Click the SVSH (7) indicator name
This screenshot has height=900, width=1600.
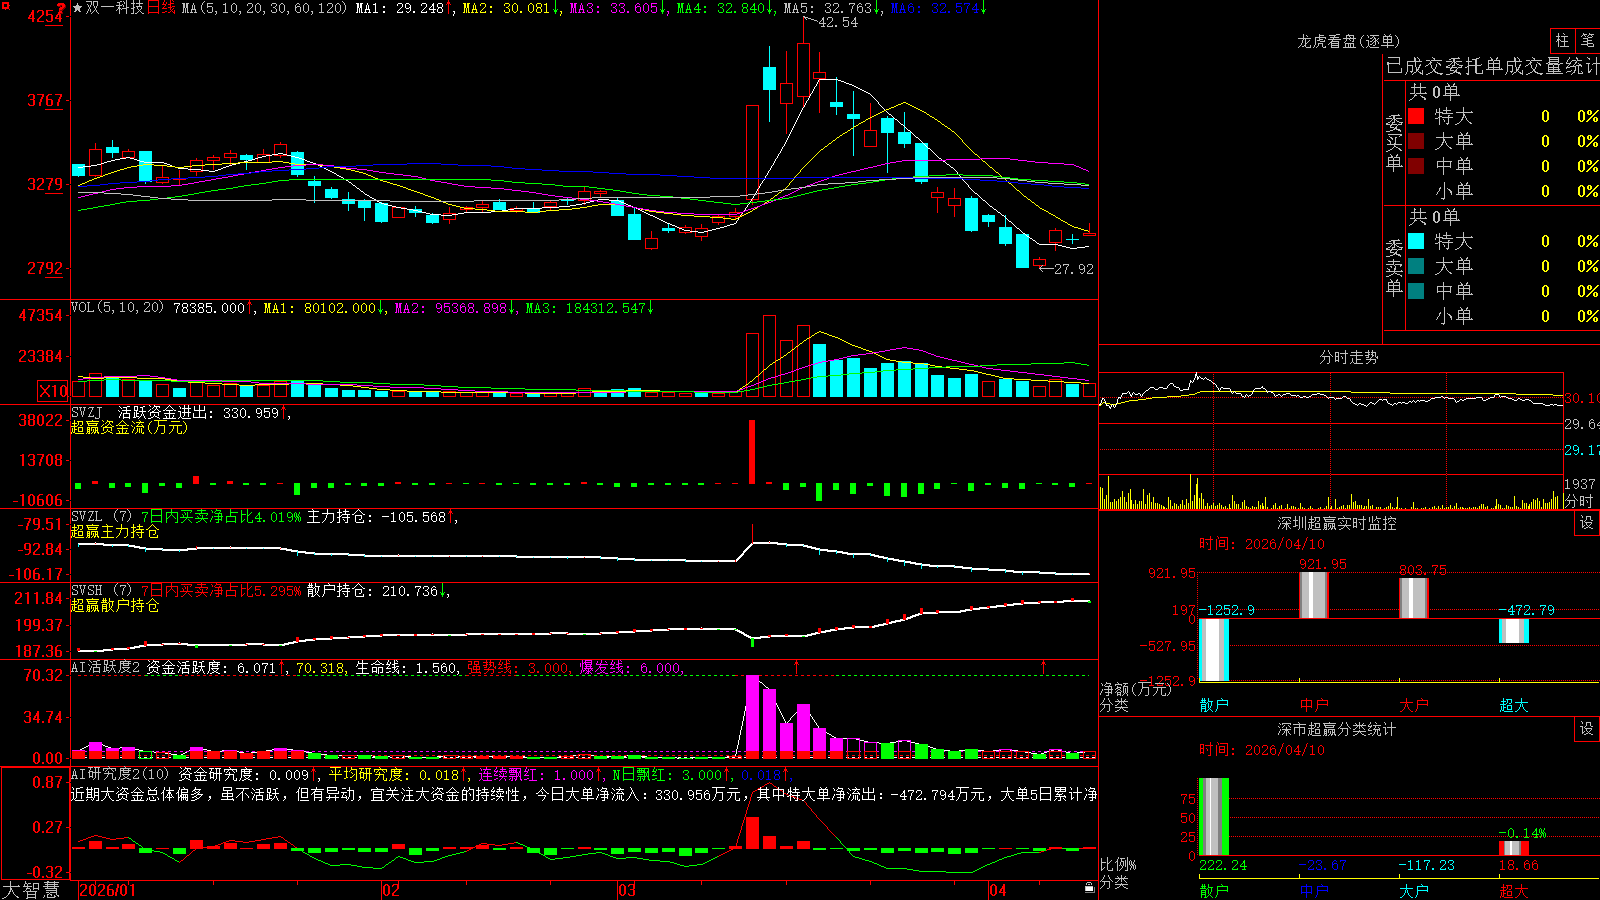point(101,591)
